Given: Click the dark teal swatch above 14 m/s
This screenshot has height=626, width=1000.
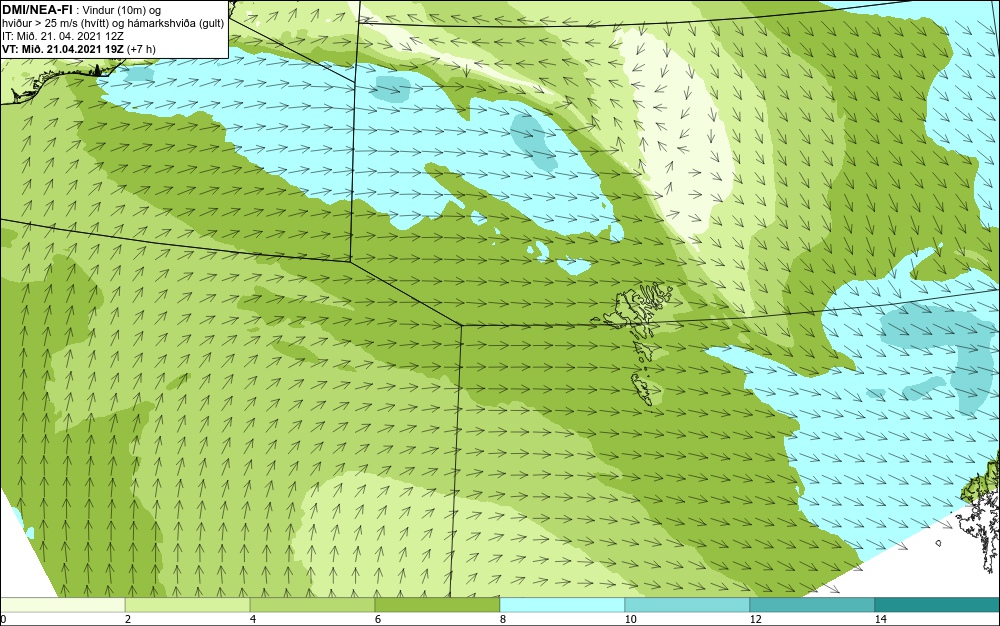Looking at the screenshot, I should coord(937,605).
